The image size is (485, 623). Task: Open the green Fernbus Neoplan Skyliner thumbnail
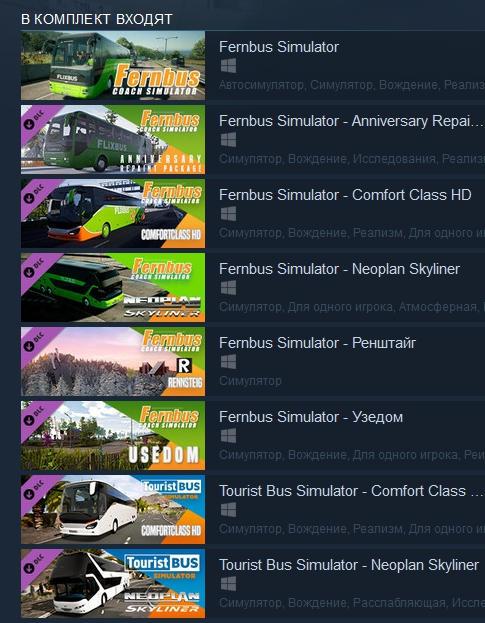click(113, 287)
